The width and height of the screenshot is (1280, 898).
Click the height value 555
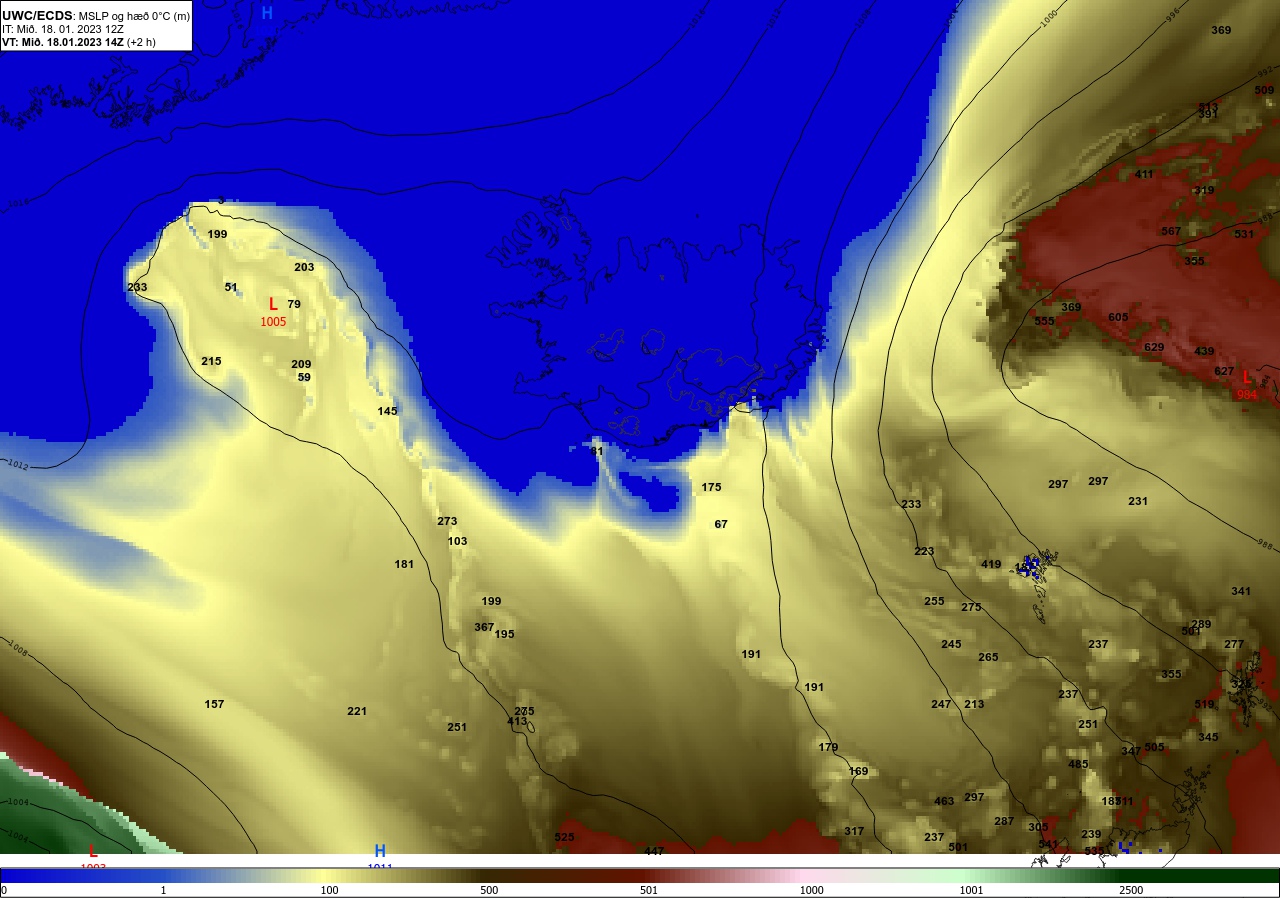click(x=1044, y=321)
